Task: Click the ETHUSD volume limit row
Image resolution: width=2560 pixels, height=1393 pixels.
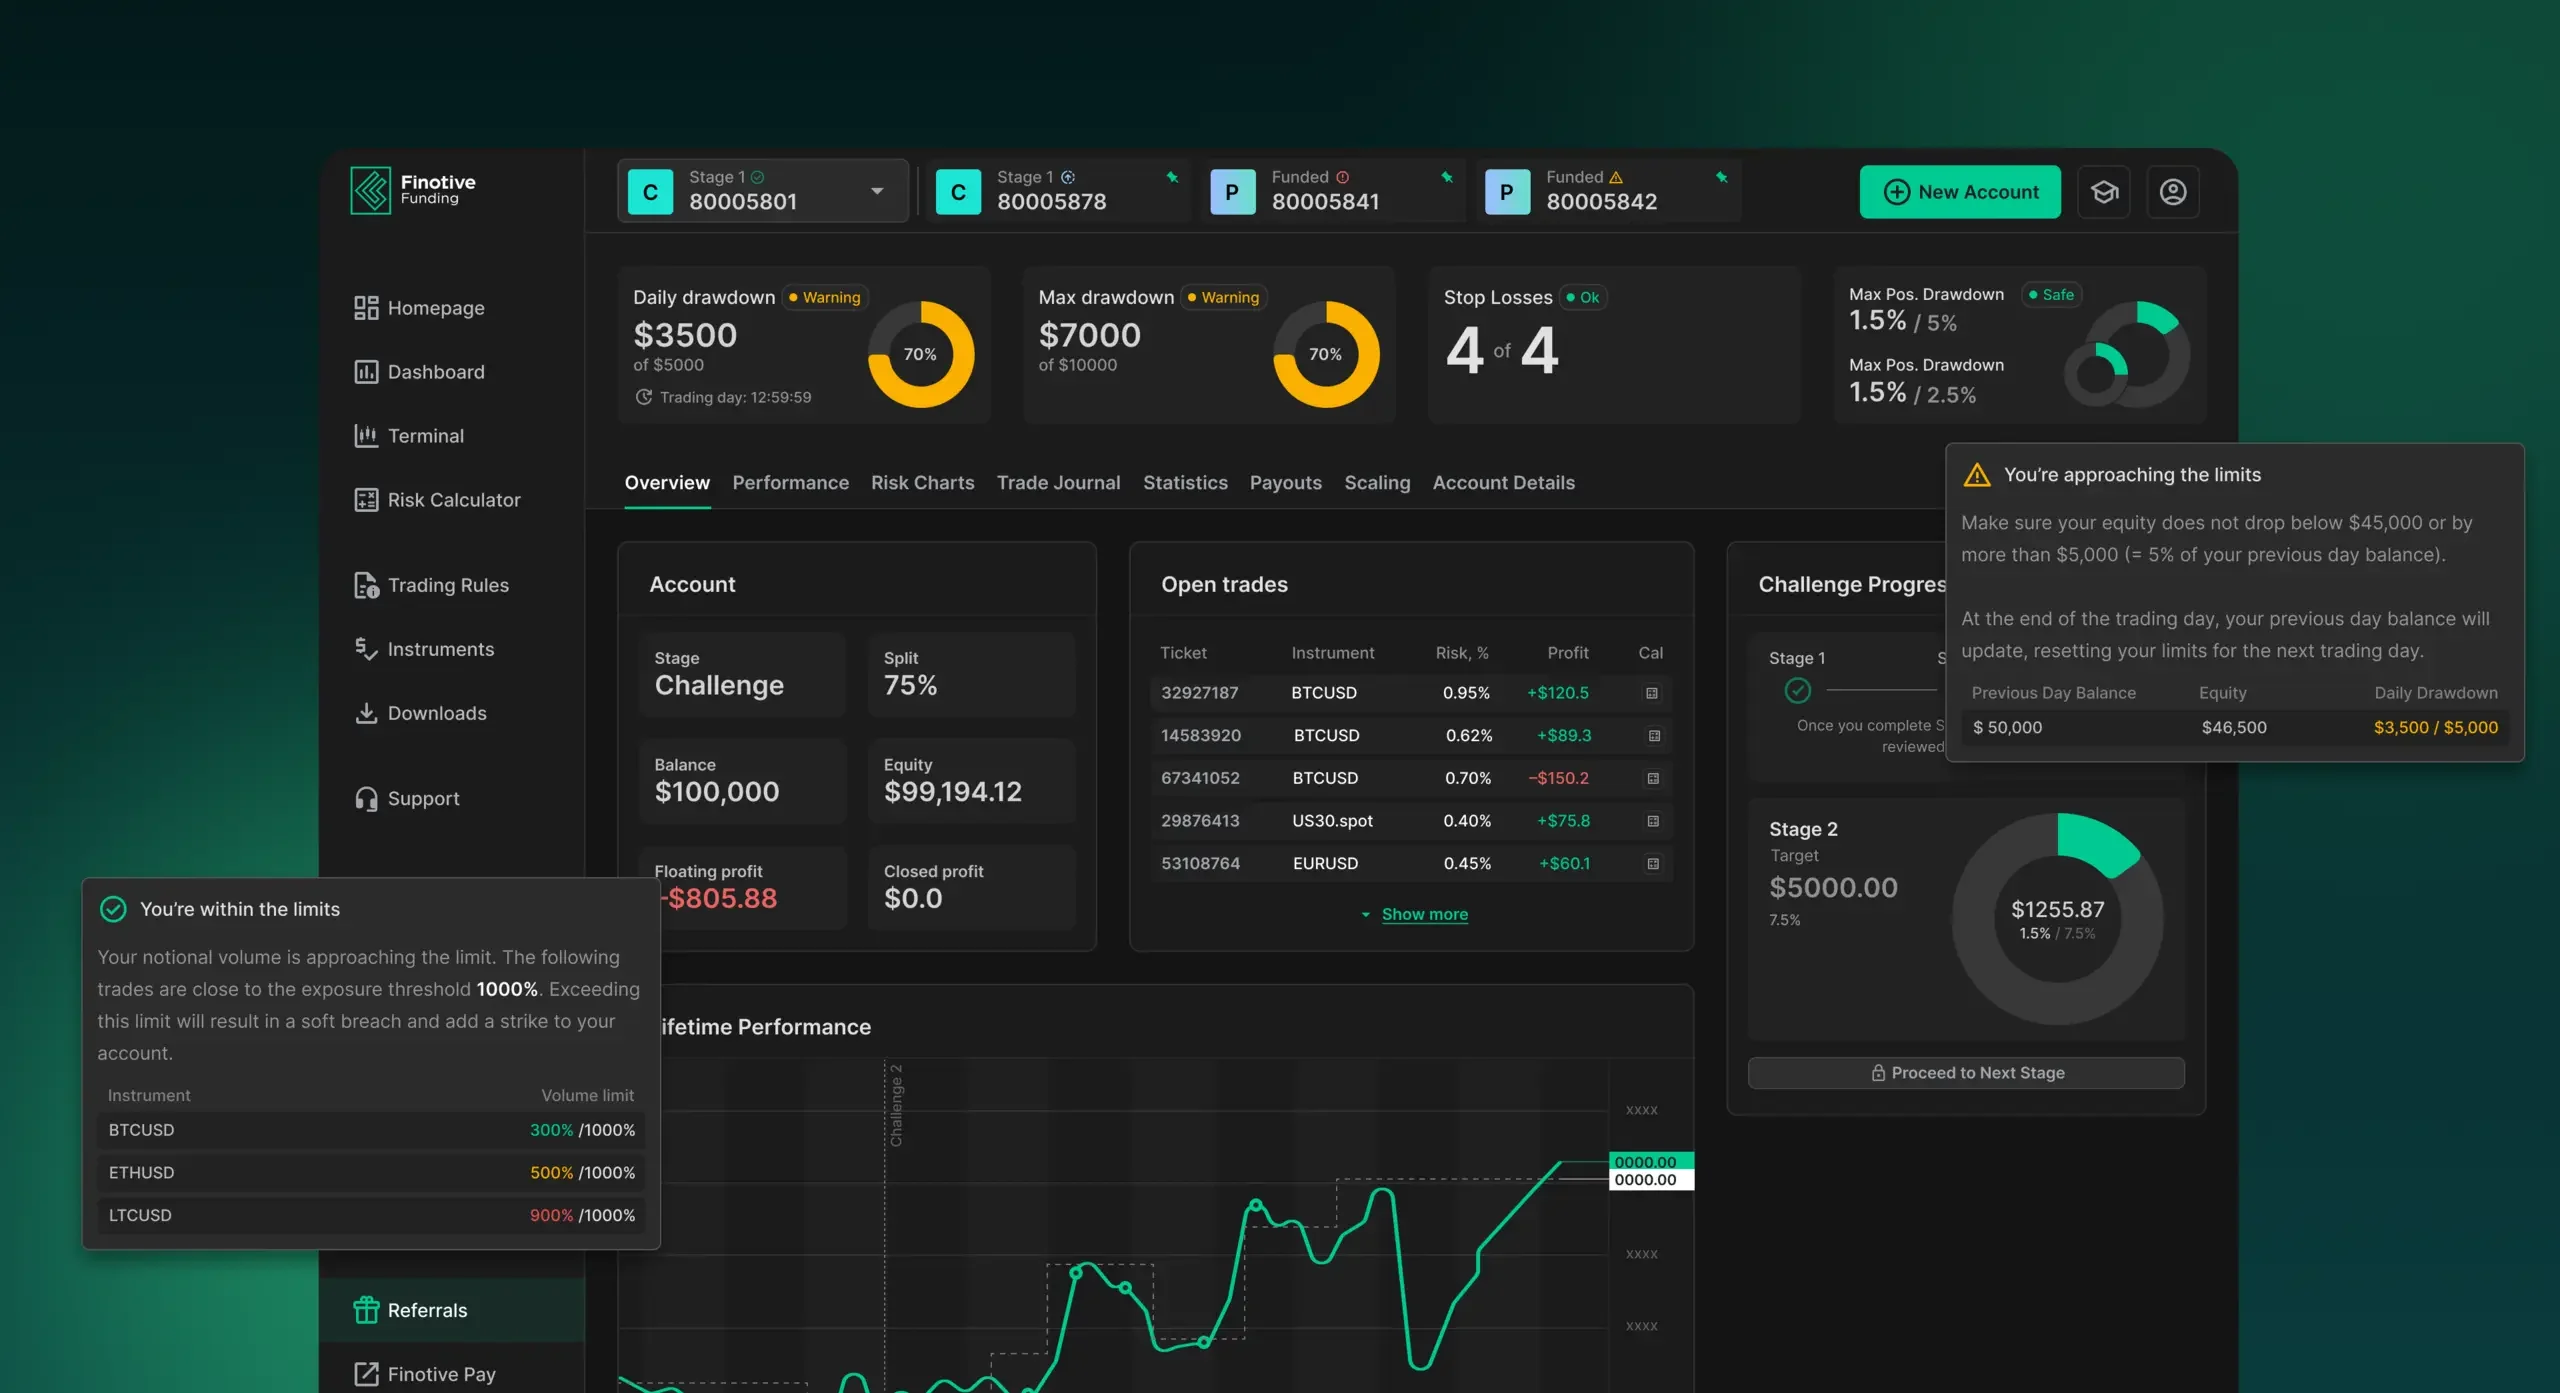Action: pyautogui.click(x=371, y=1173)
